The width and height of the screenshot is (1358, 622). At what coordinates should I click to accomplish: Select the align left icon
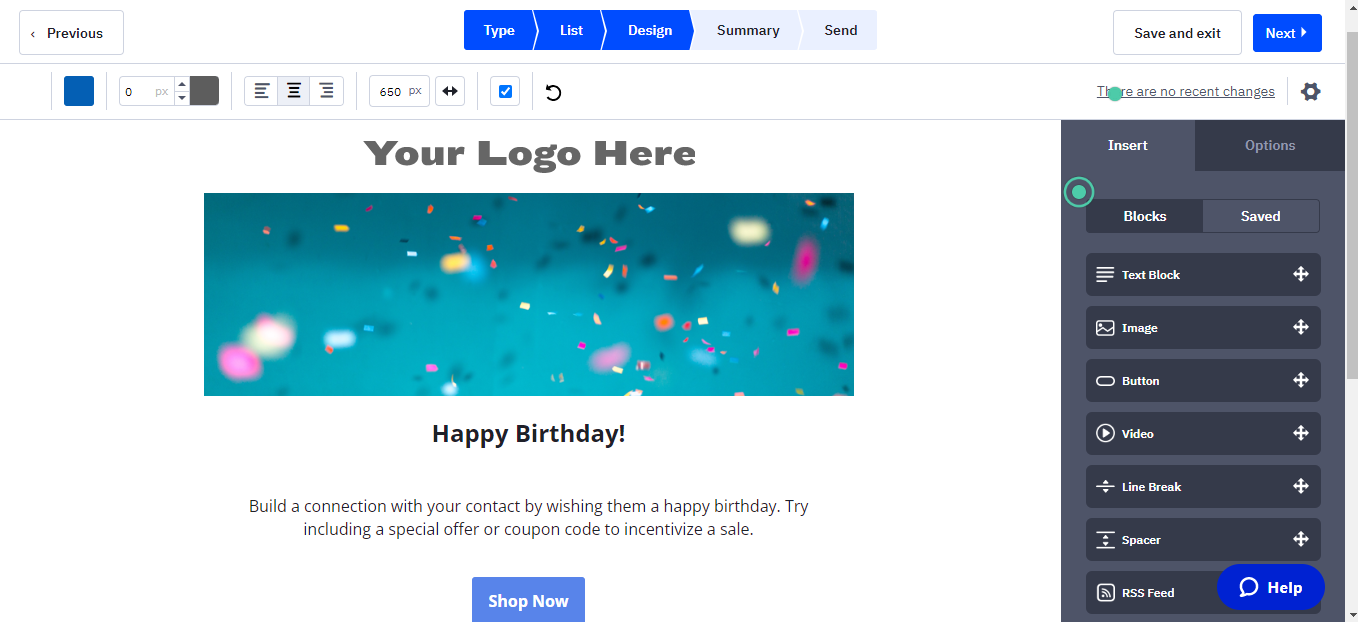tap(262, 91)
